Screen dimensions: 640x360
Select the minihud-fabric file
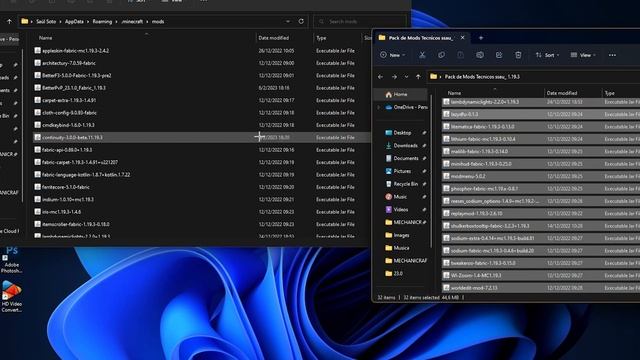click(540, 164)
